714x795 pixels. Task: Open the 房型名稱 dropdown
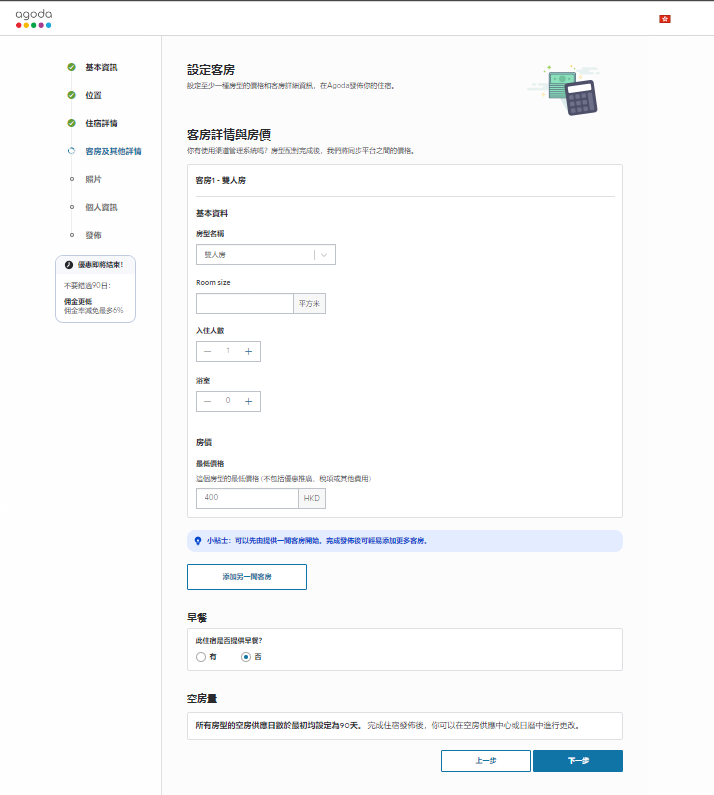(255, 255)
